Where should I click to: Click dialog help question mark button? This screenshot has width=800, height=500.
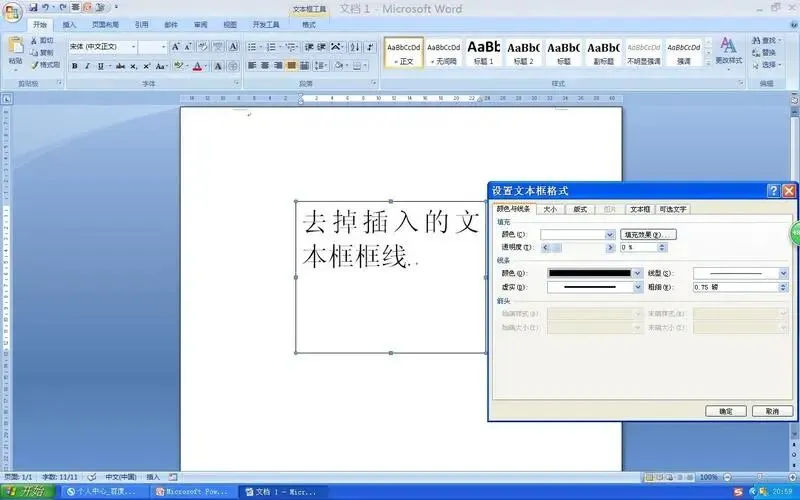[773, 191]
